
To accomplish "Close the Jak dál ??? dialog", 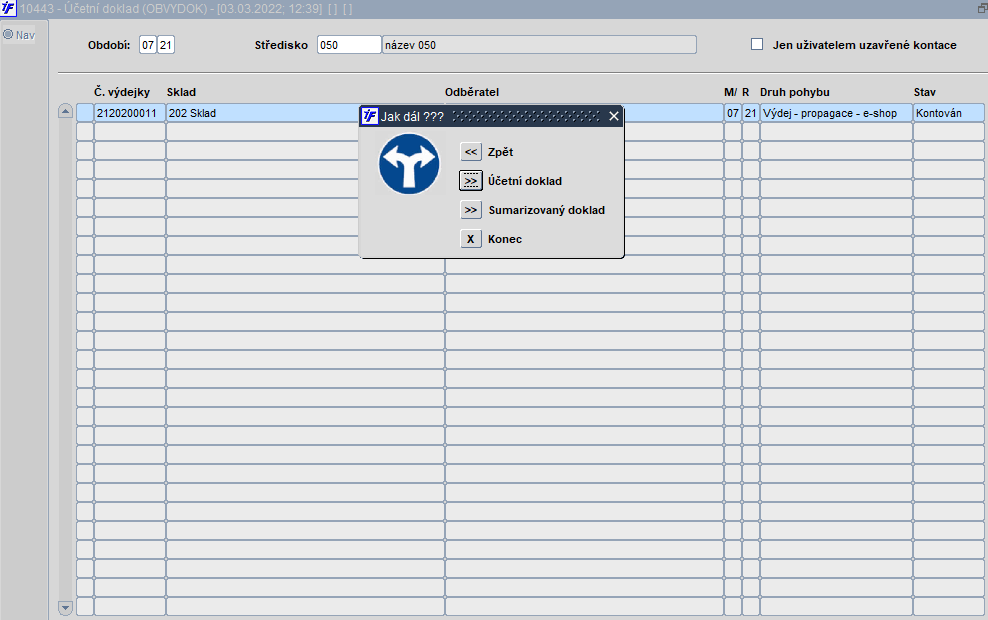I will (614, 116).
